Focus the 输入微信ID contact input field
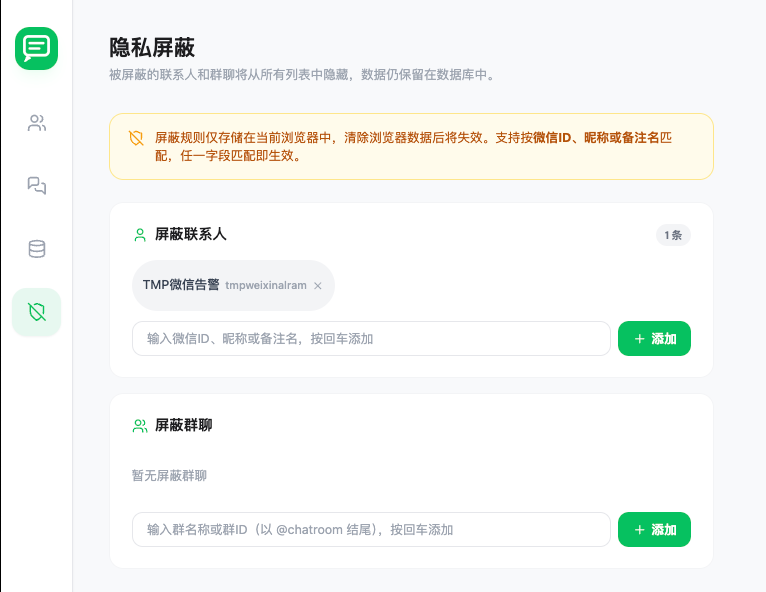The width and height of the screenshot is (766, 592). point(370,339)
